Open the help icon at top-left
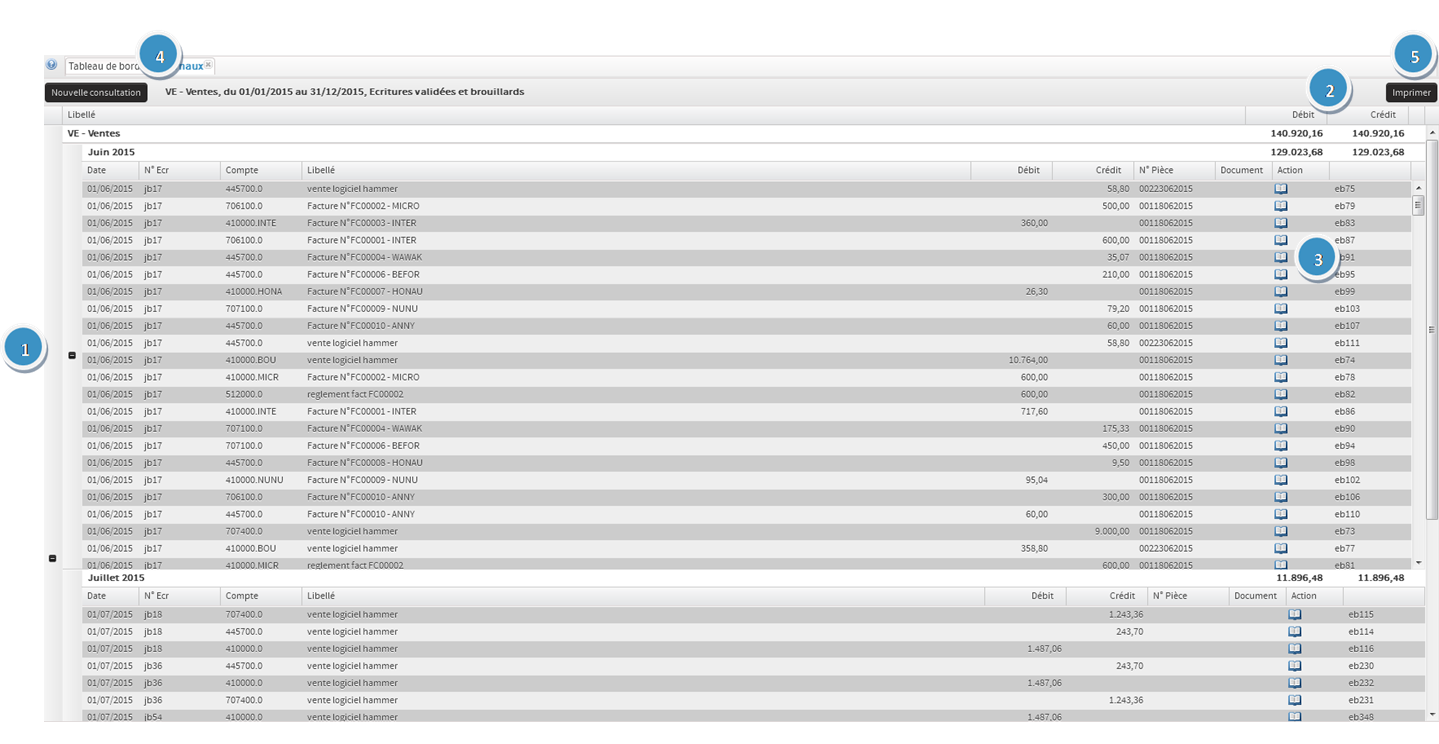 pos(50,64)
